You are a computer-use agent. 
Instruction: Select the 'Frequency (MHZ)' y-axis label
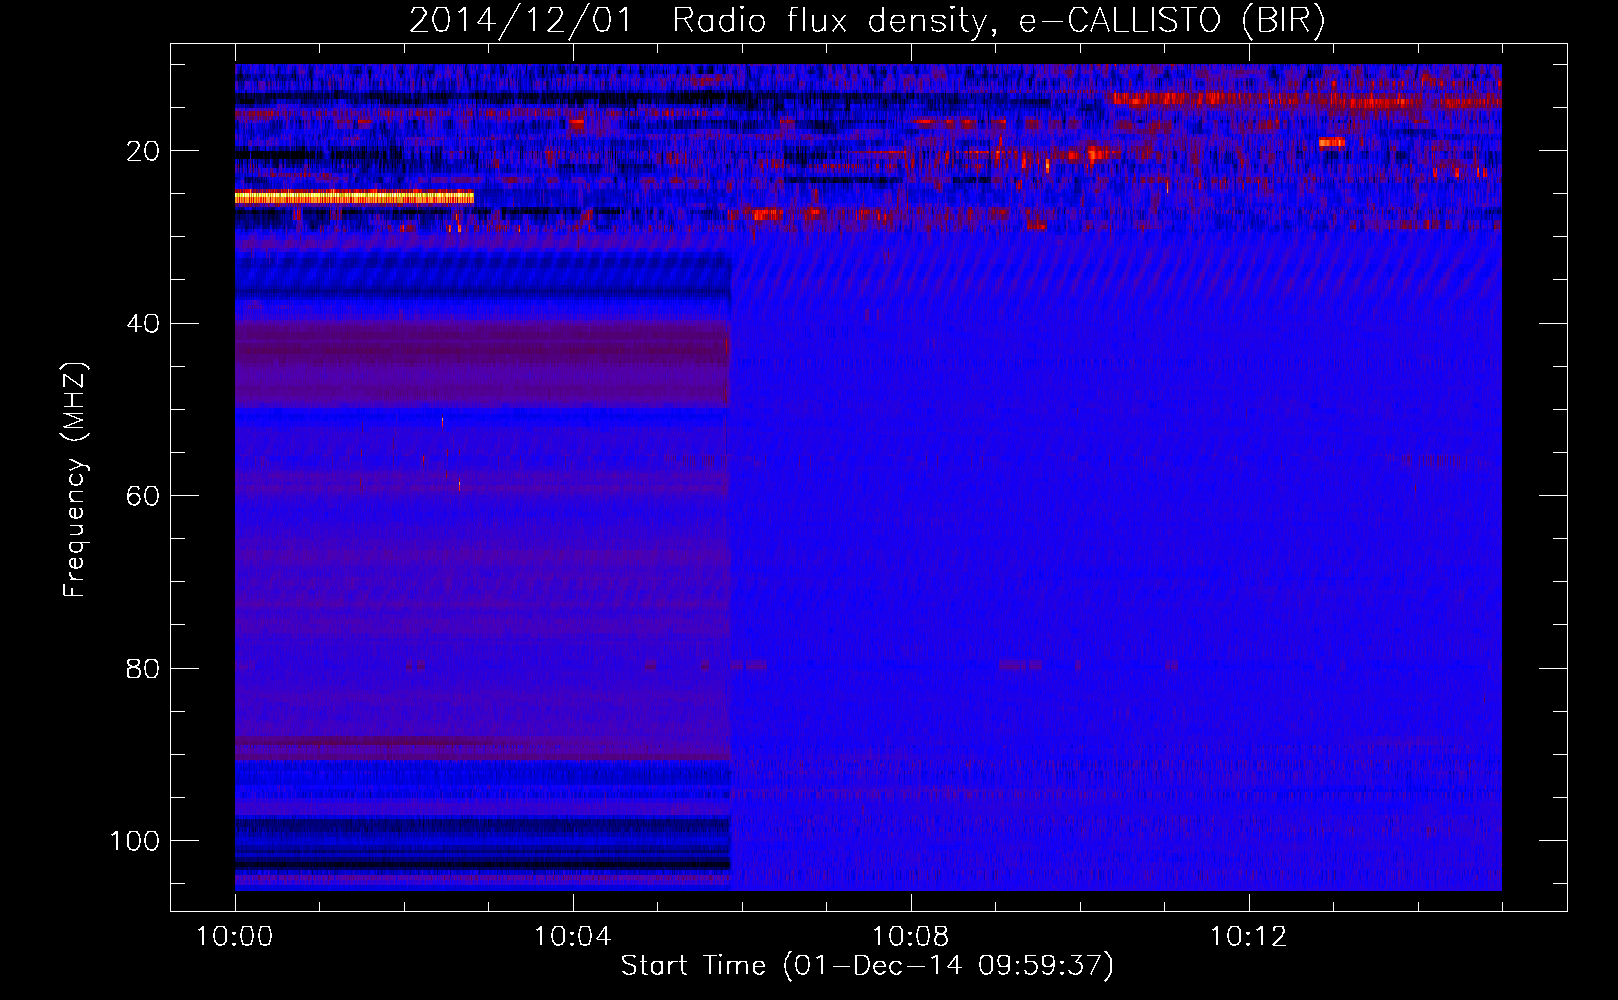coord(75,480)
